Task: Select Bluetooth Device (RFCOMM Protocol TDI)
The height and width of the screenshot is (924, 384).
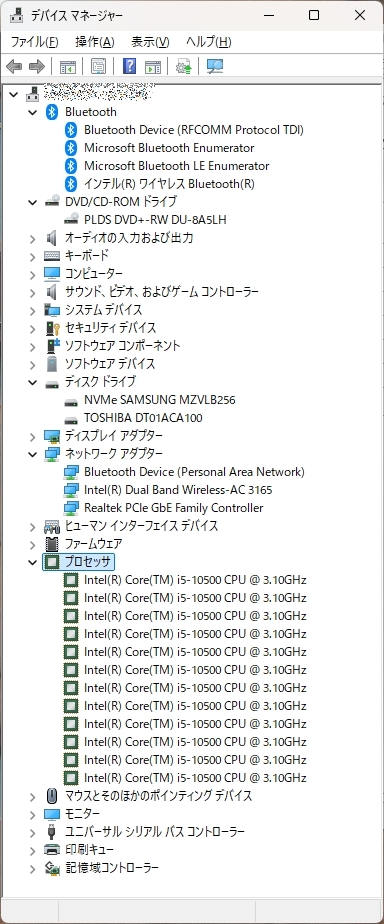Action: coord(194,130)
